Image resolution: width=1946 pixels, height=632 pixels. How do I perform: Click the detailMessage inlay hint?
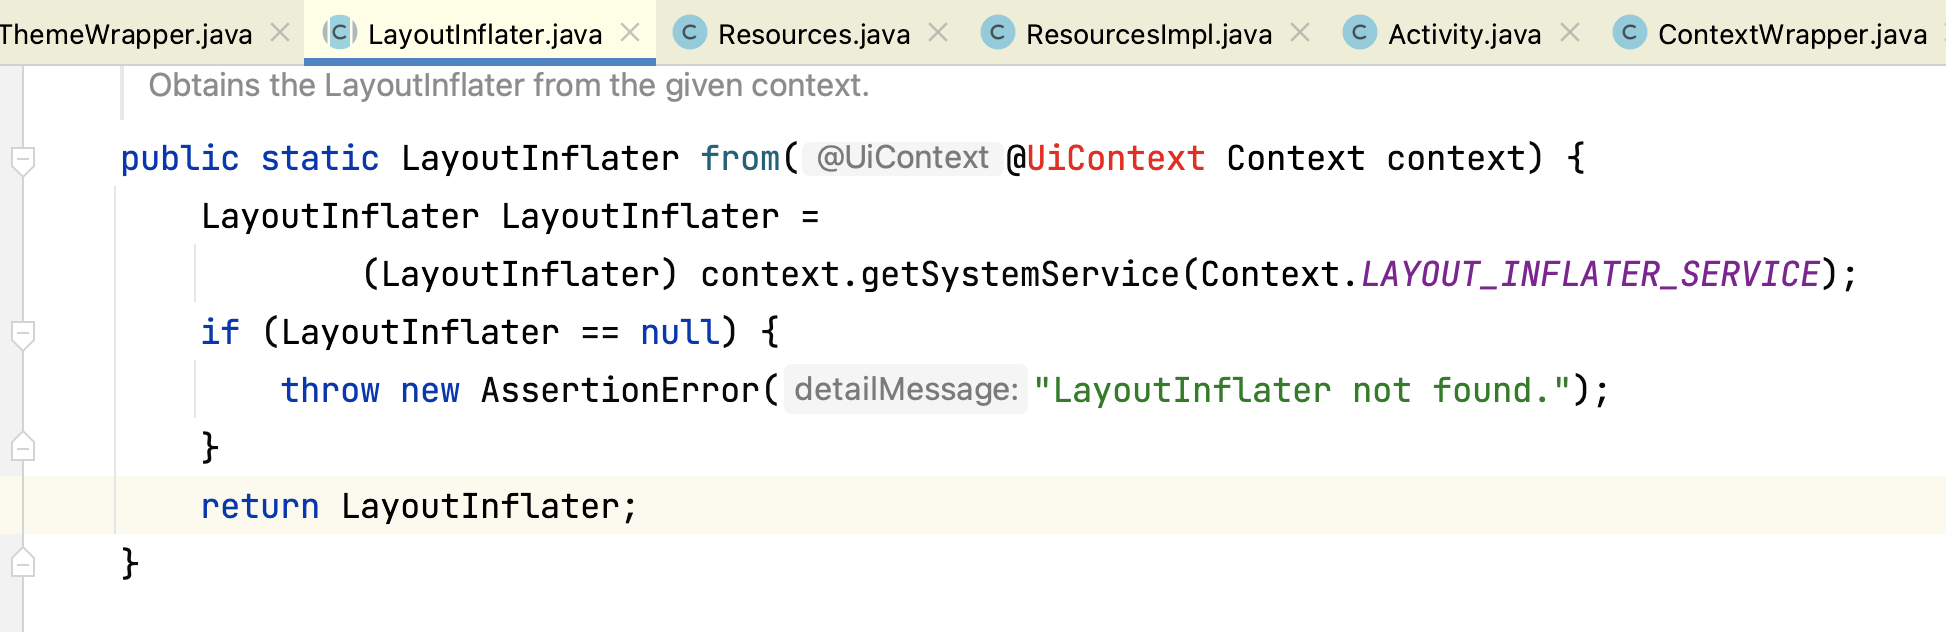(906, 390)
